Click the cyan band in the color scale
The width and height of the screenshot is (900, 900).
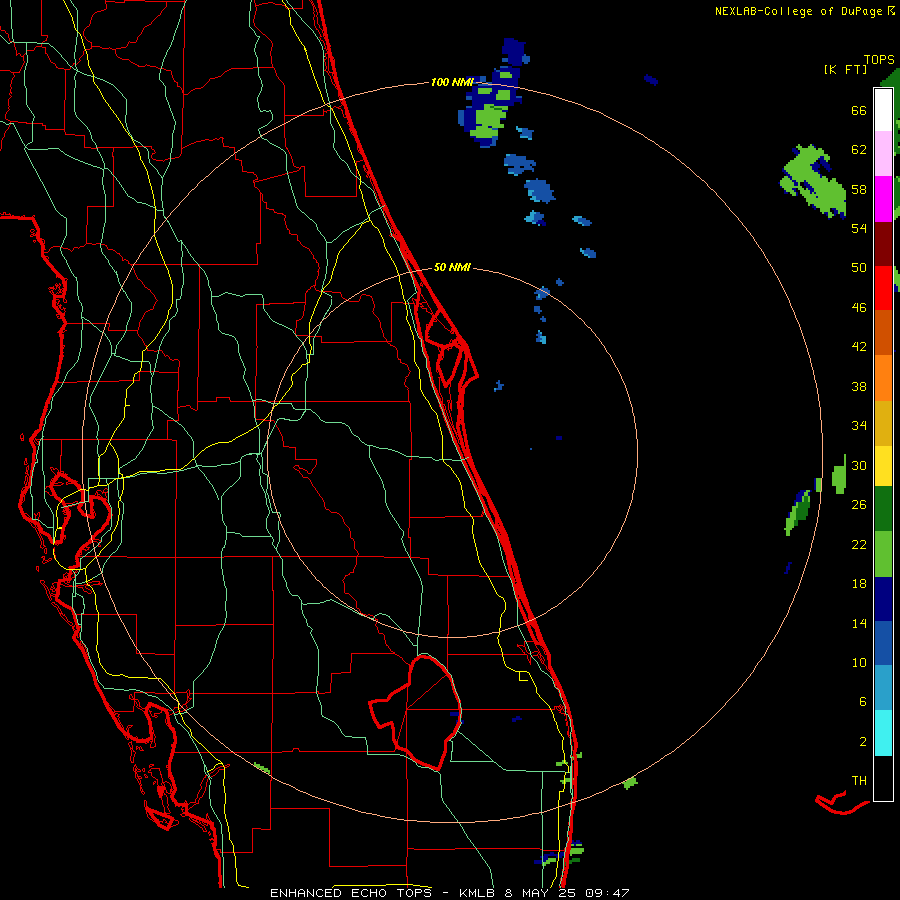pyautogui.click(x=883, y=733)
